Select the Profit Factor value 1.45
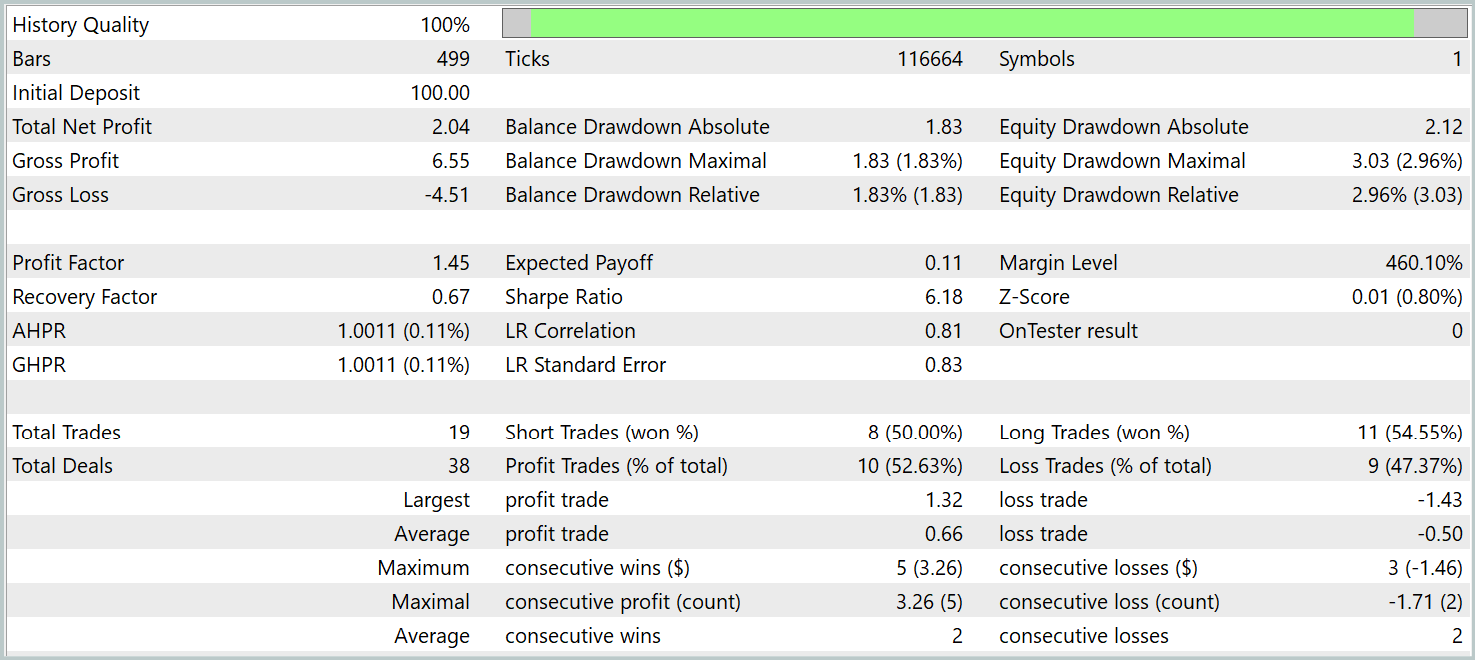 click(452, 263)
